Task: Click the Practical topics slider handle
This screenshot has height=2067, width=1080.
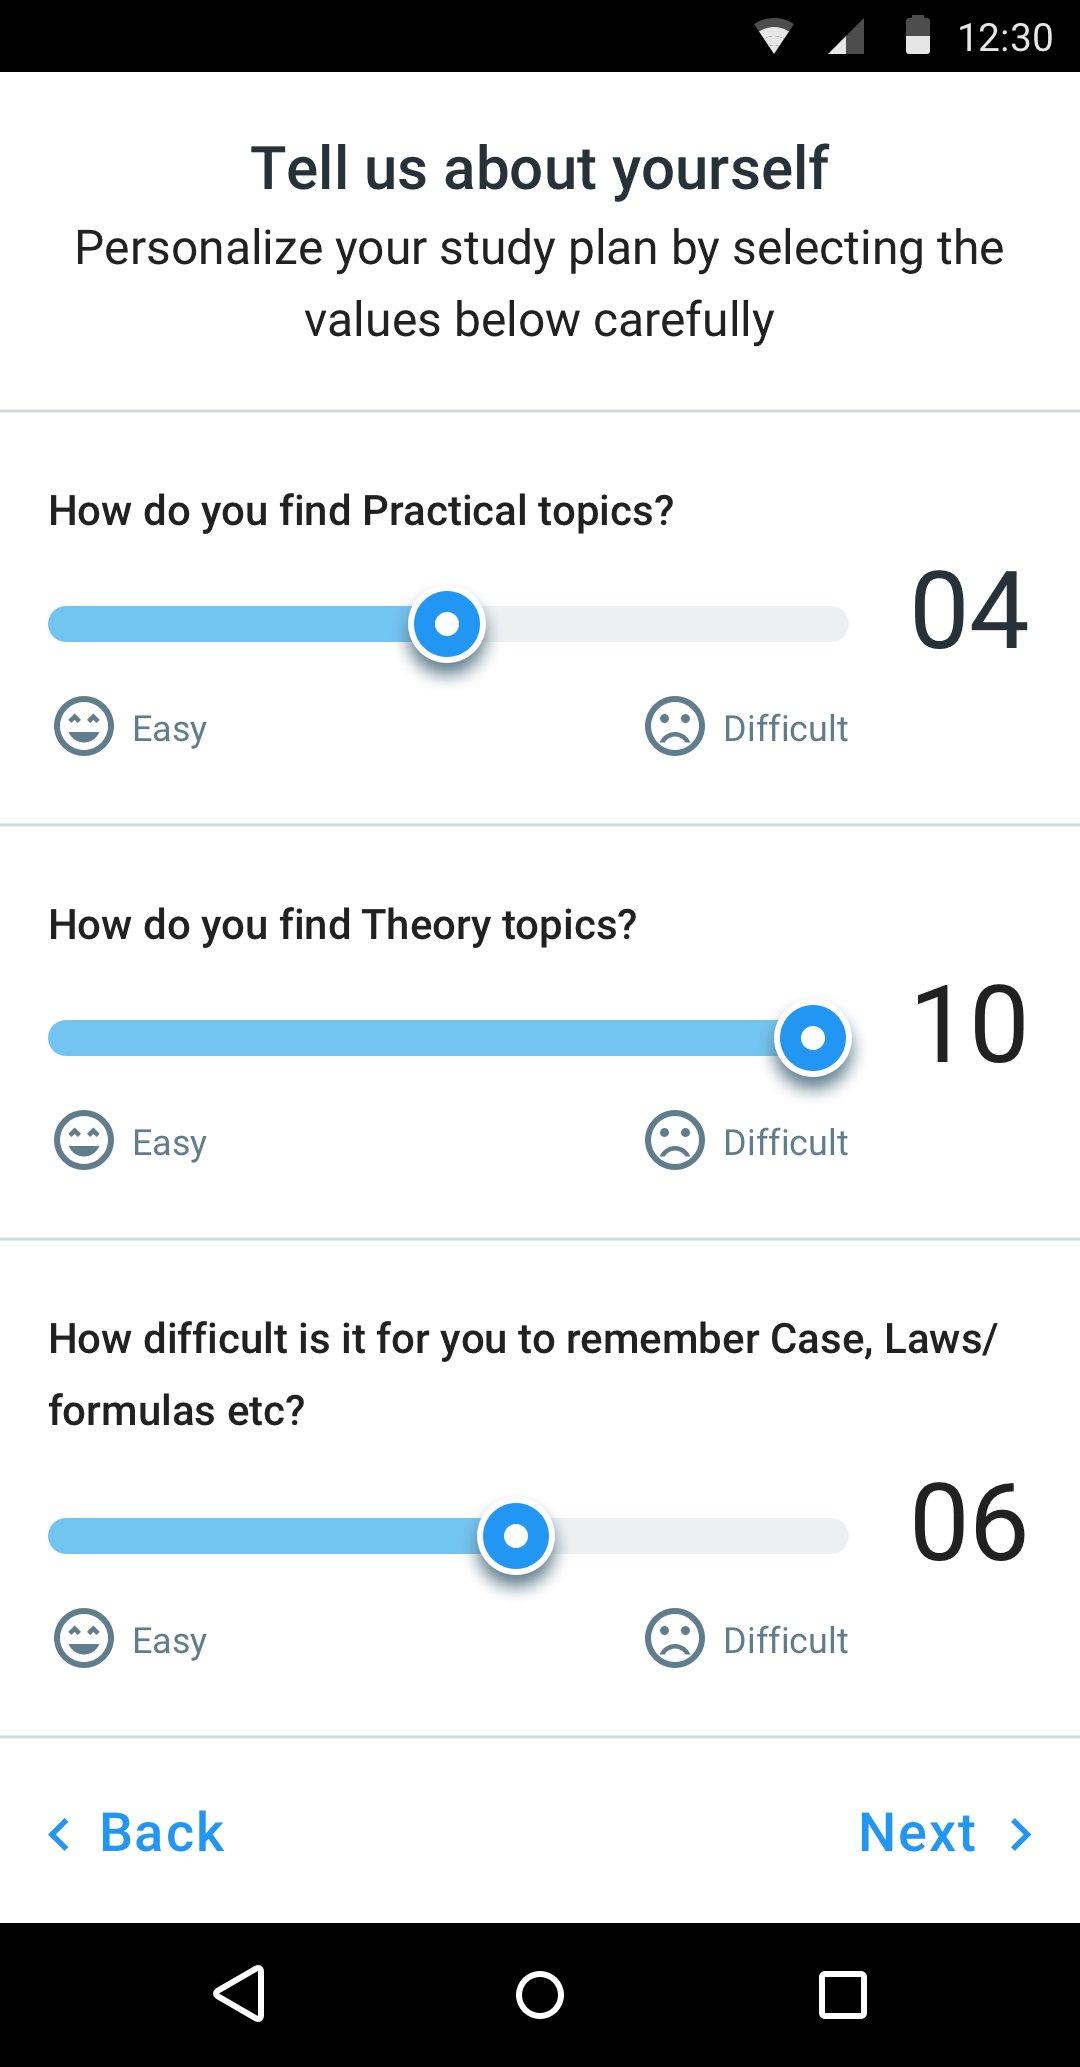Action: pyautogui.click(x=447, y=624)
